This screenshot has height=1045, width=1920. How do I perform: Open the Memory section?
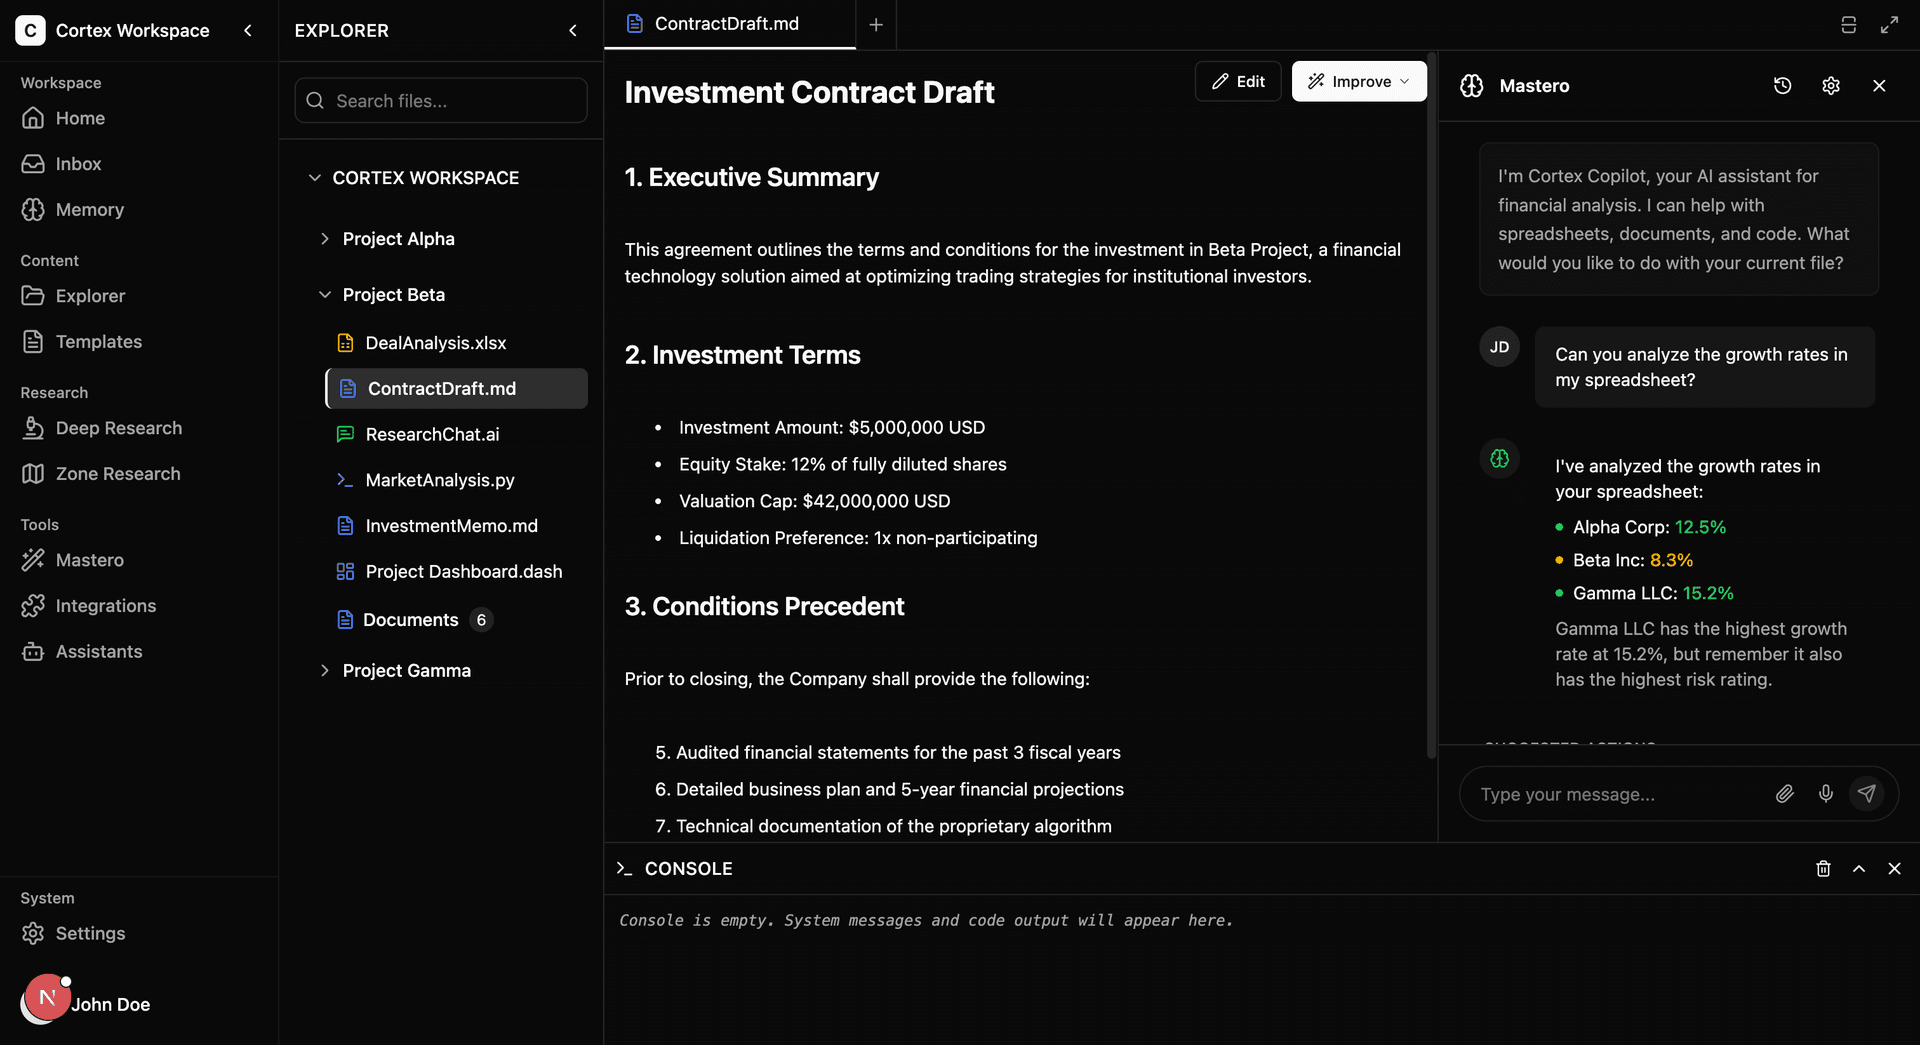tap(89, 210)
